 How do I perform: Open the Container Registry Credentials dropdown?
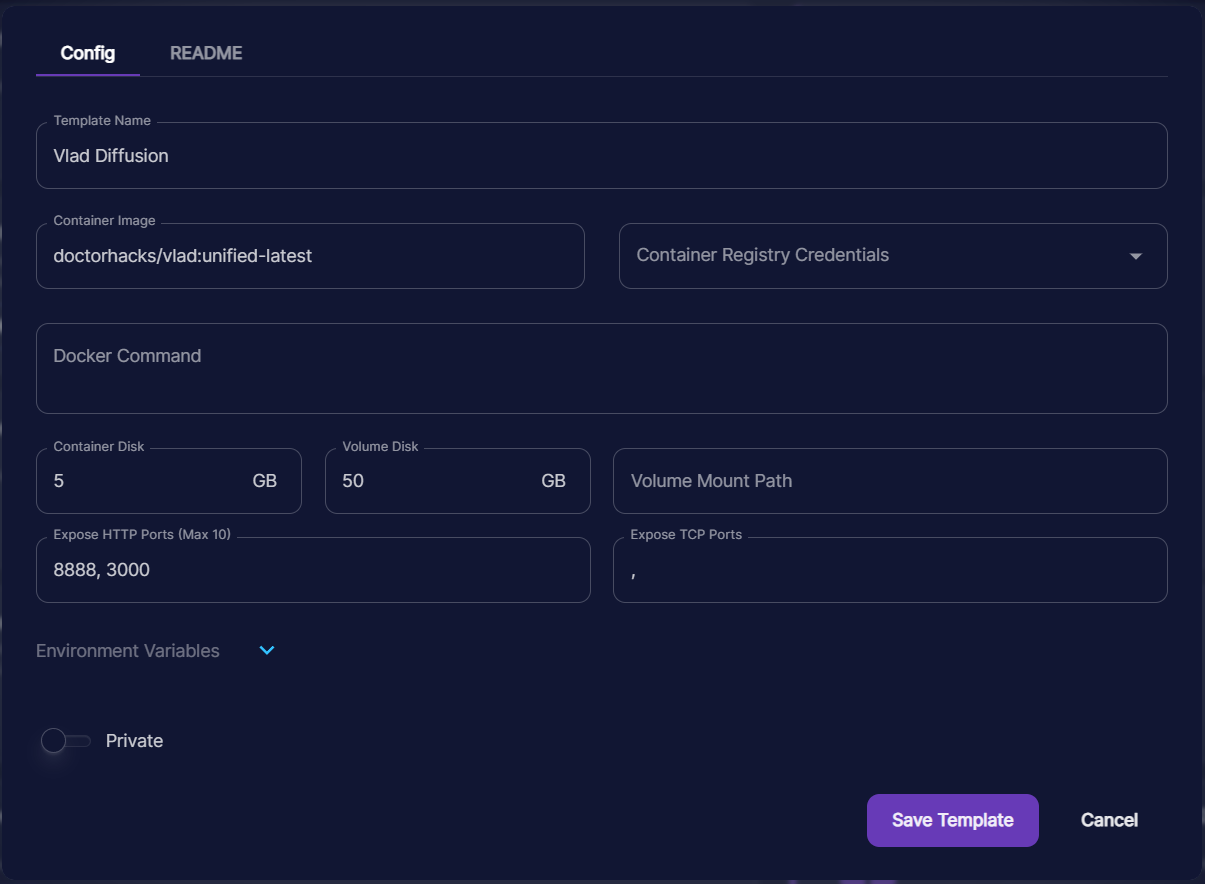[x=880, y=256]
